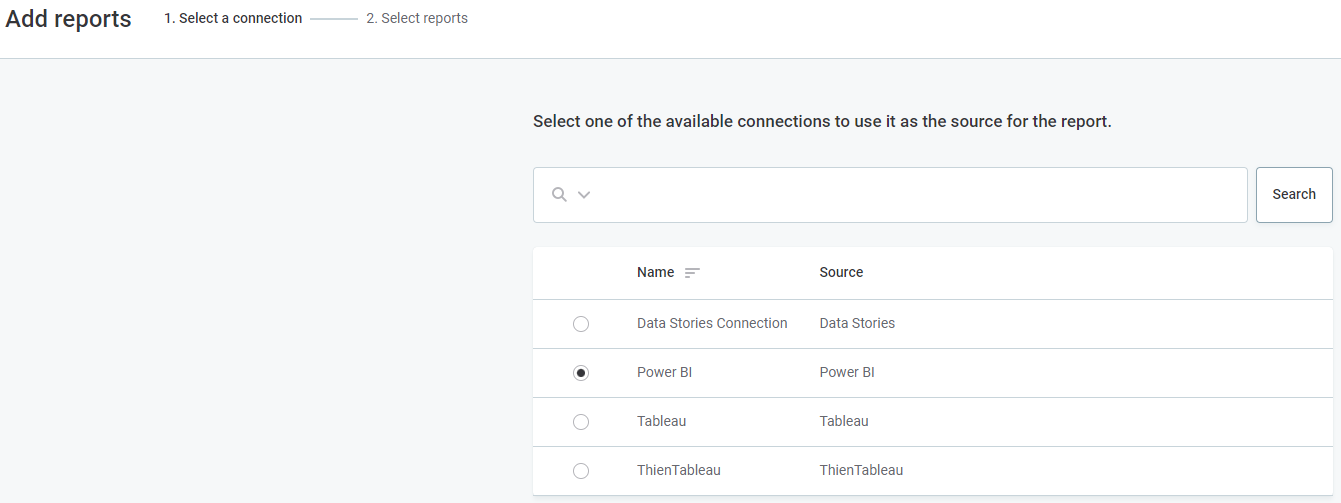Select the Power BI radio button
The height and width of the screenshot is (503, 1341).
(581, 373)
